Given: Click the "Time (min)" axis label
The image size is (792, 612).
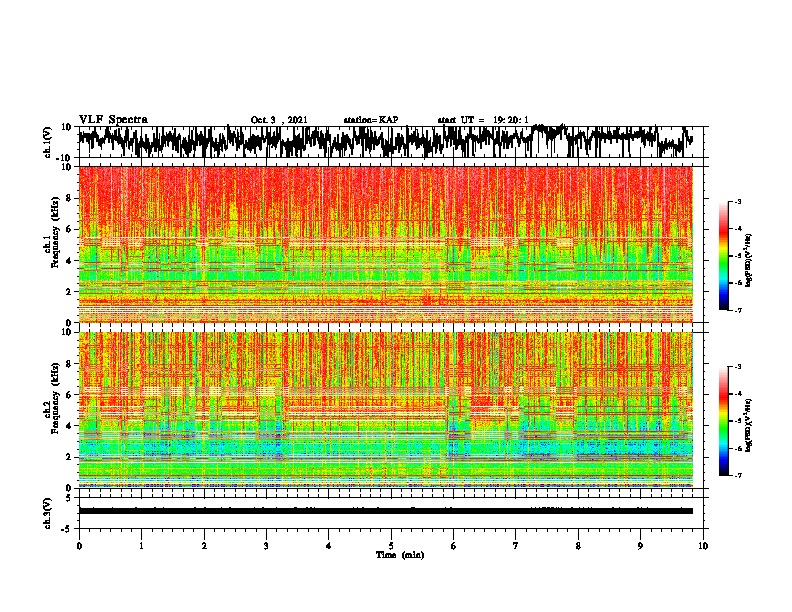Looking at the screenshot, I should click(400, 555).
